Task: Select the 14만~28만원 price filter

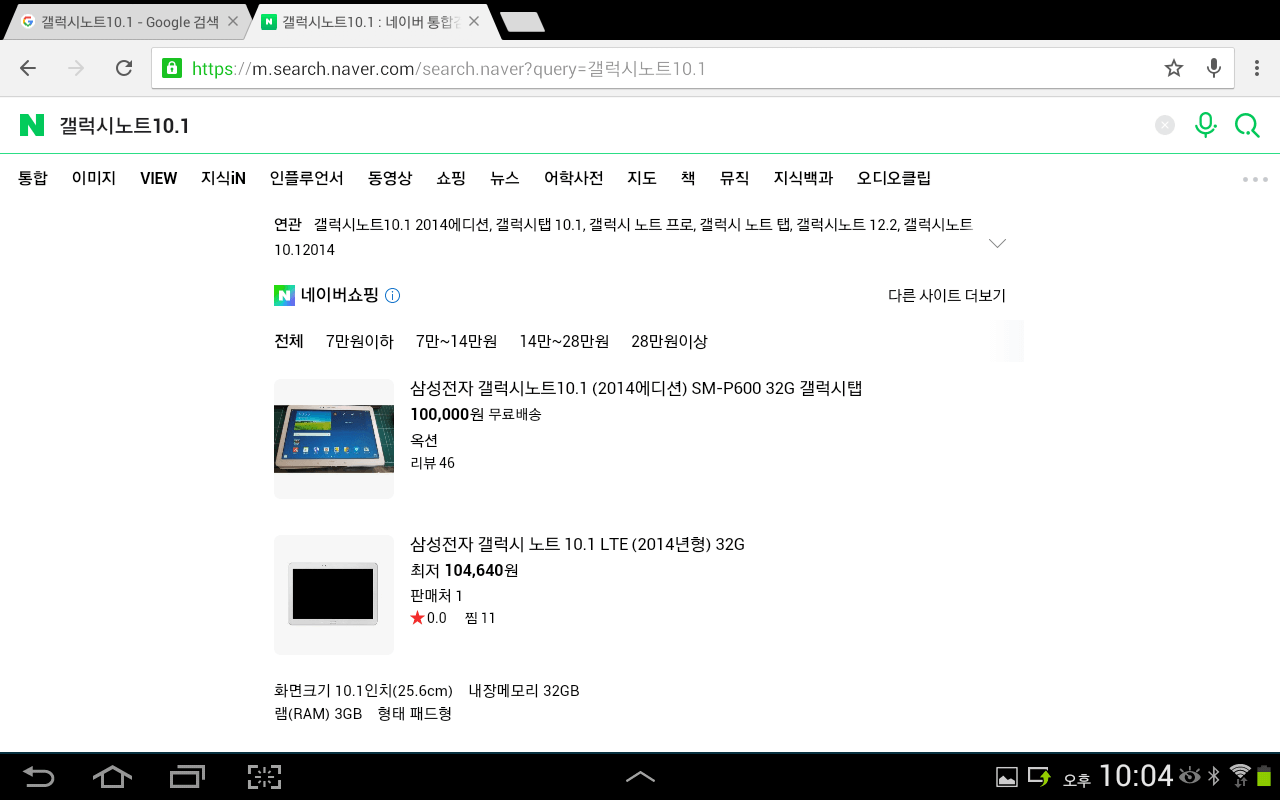Action: point(563,341)
